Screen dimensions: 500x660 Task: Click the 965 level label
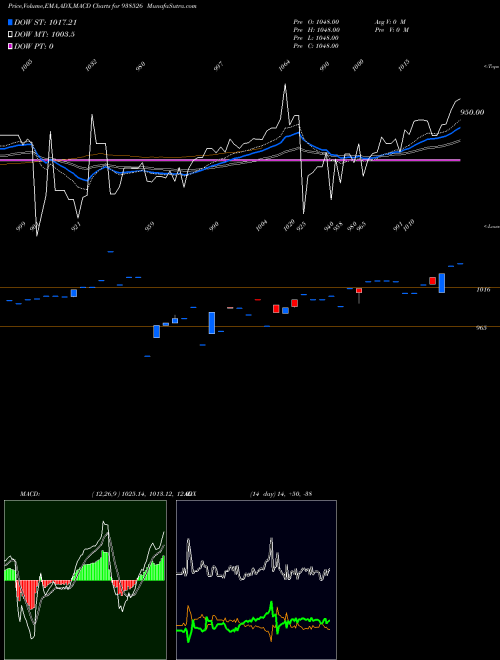coord(481,328)
